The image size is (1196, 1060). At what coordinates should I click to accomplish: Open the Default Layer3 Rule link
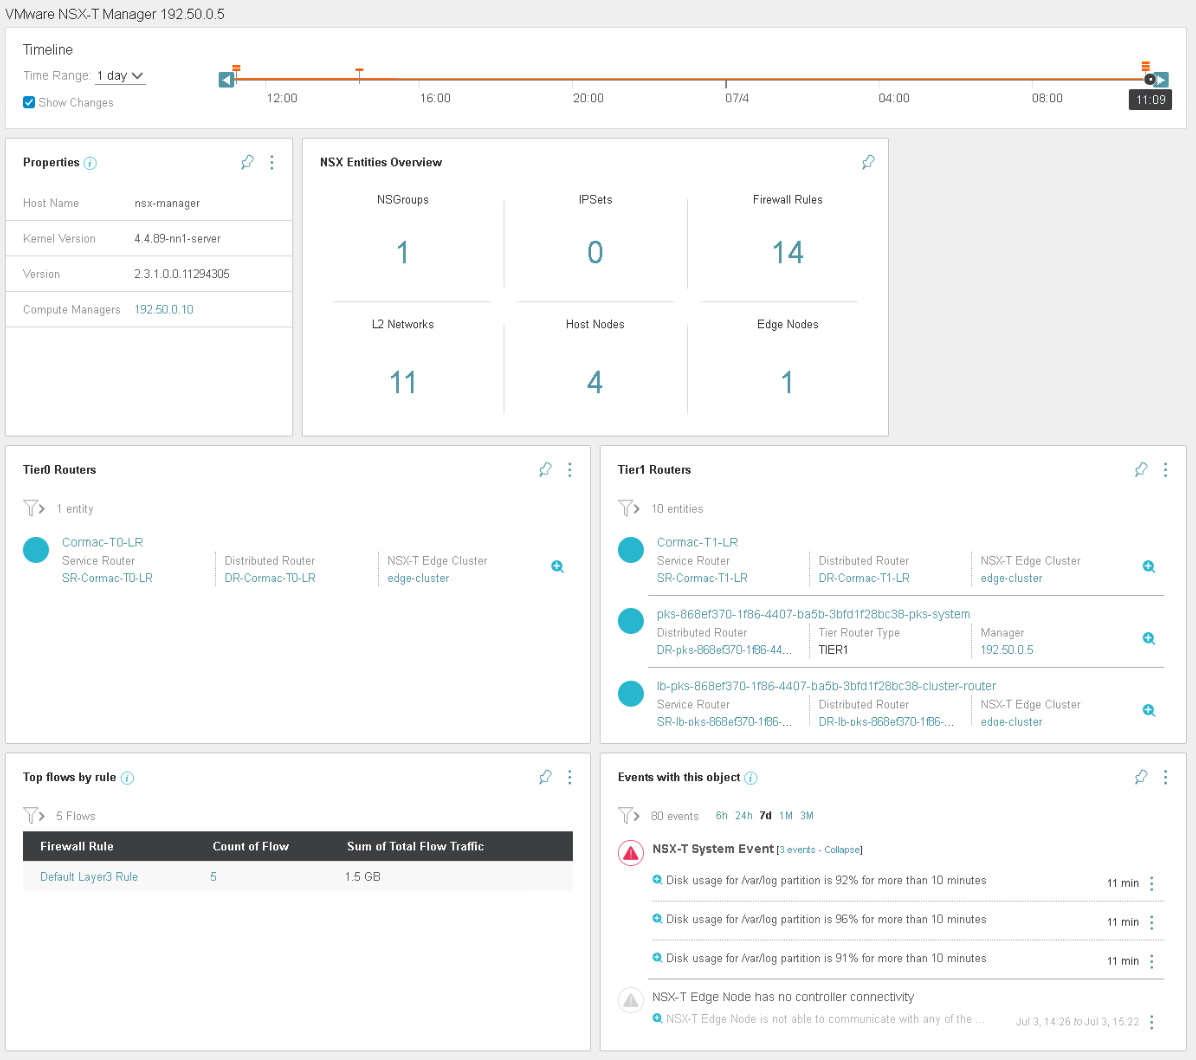[89, 877]
